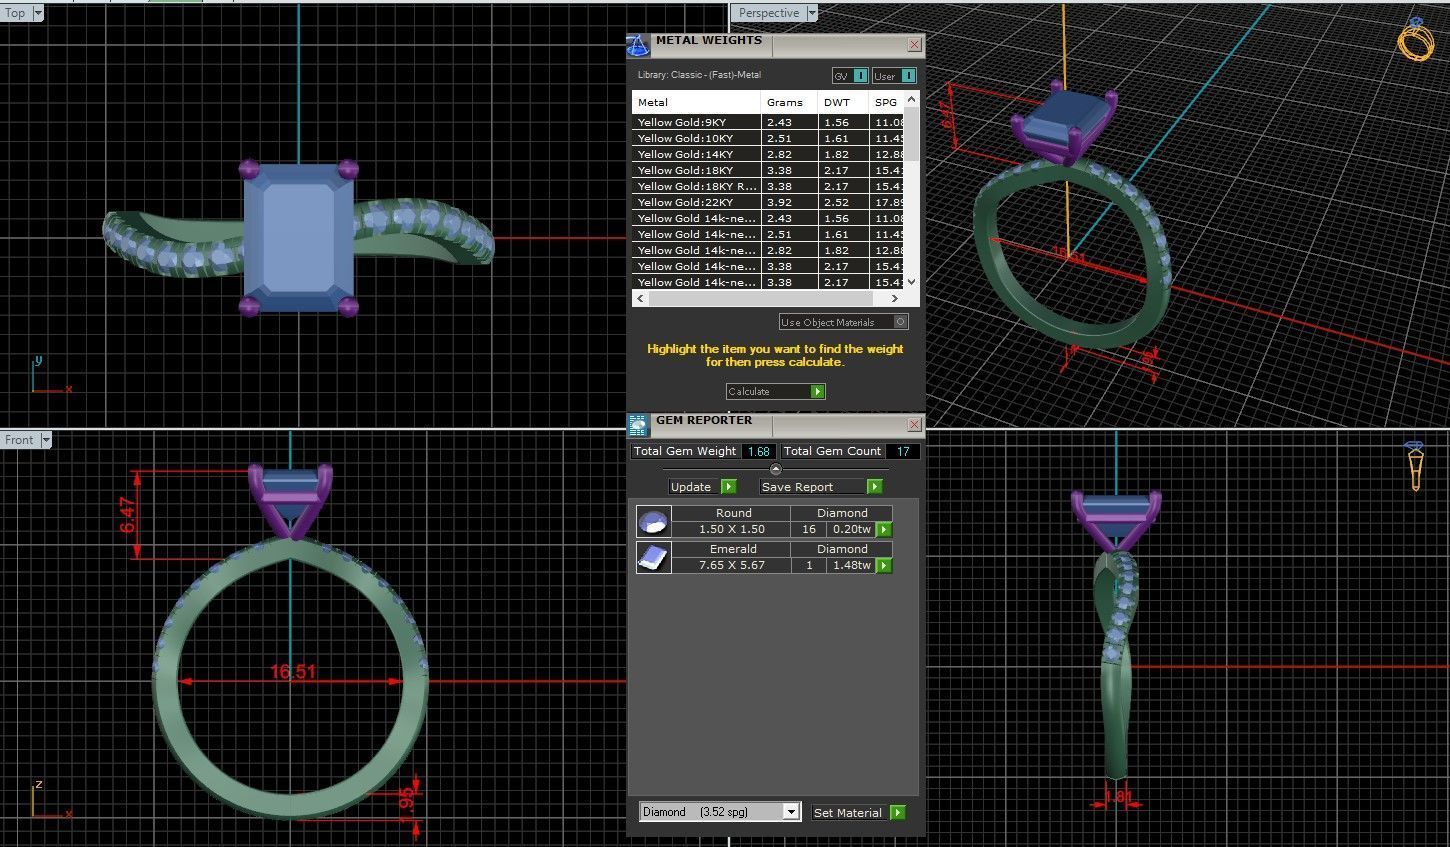Select the Perspective viewport label

[769, 13]
